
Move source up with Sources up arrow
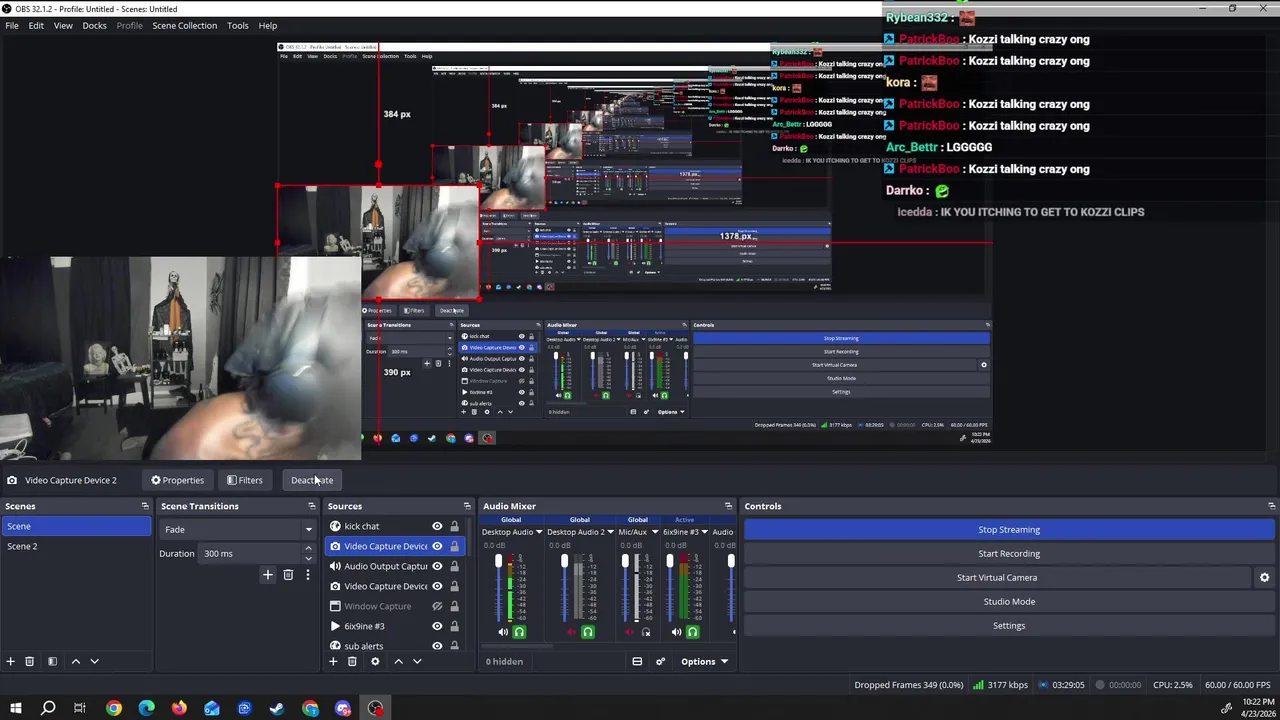pyautogui.click(x=398, y=661)
